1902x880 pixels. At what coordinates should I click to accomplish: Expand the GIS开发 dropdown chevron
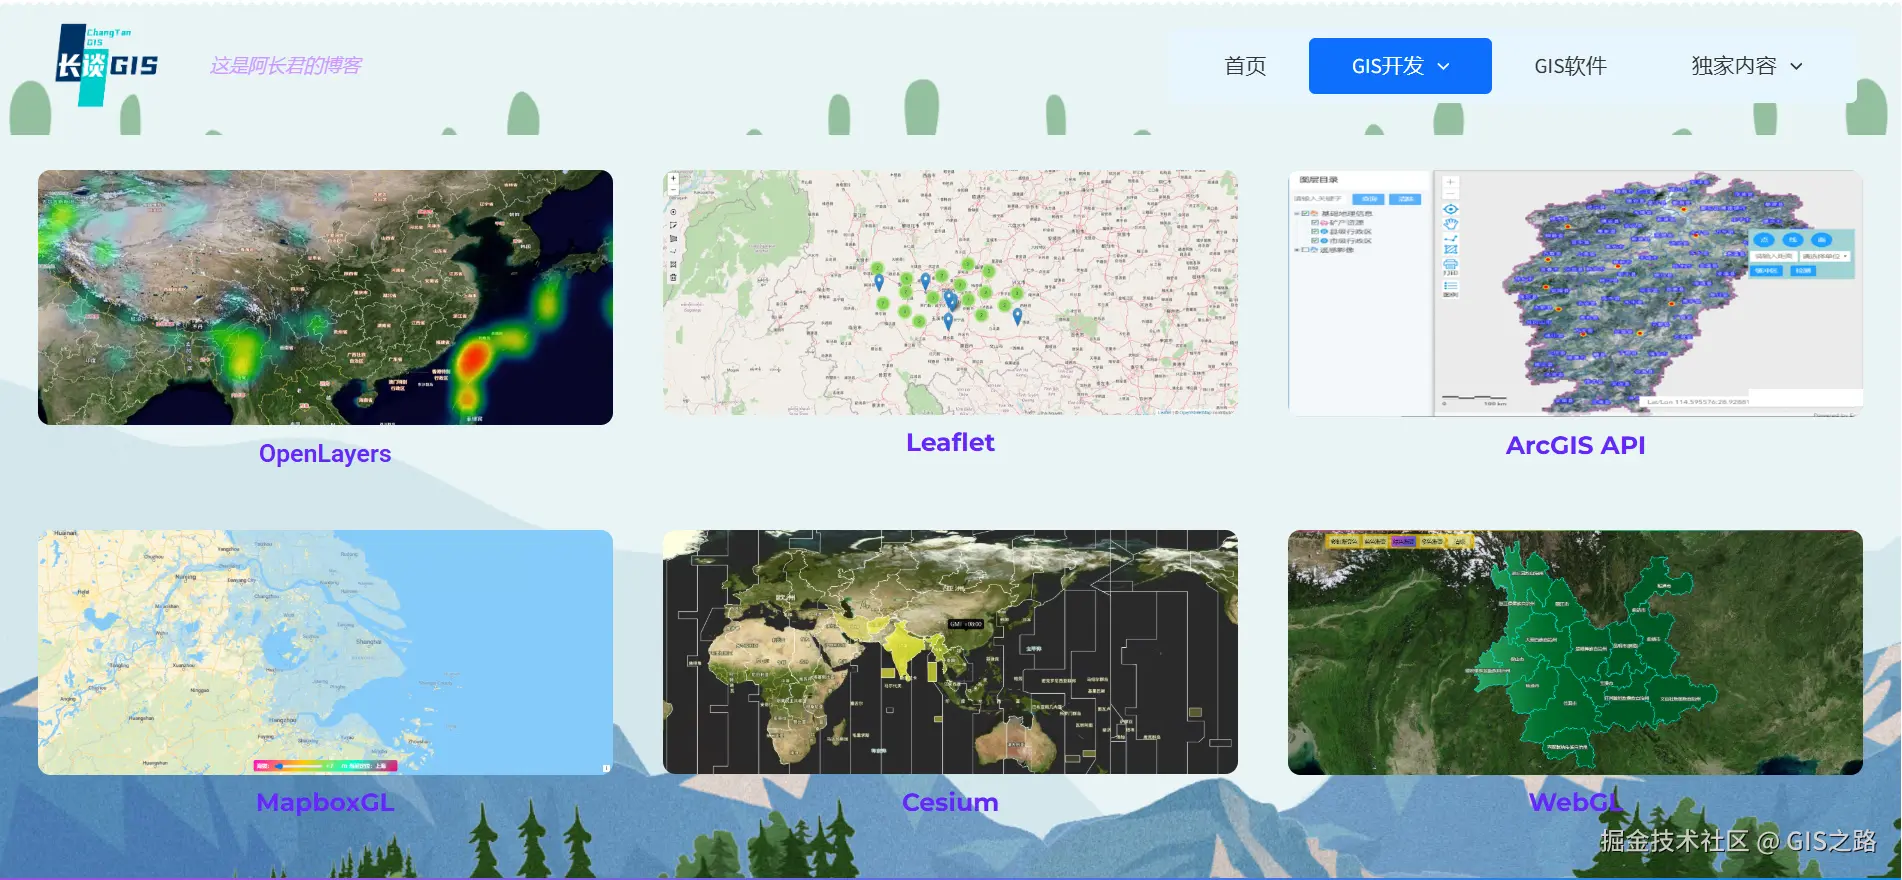coord(1443,67)
